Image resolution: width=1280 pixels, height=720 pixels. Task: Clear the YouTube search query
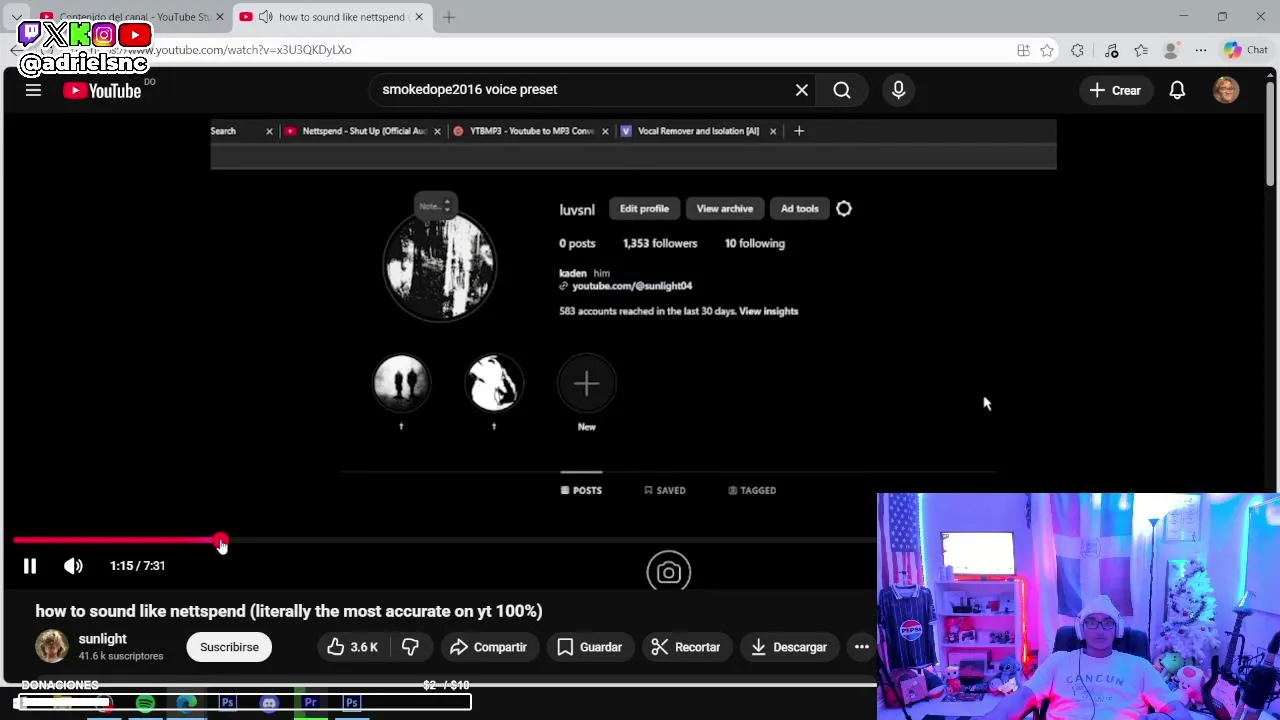click(x=802, y=90)
